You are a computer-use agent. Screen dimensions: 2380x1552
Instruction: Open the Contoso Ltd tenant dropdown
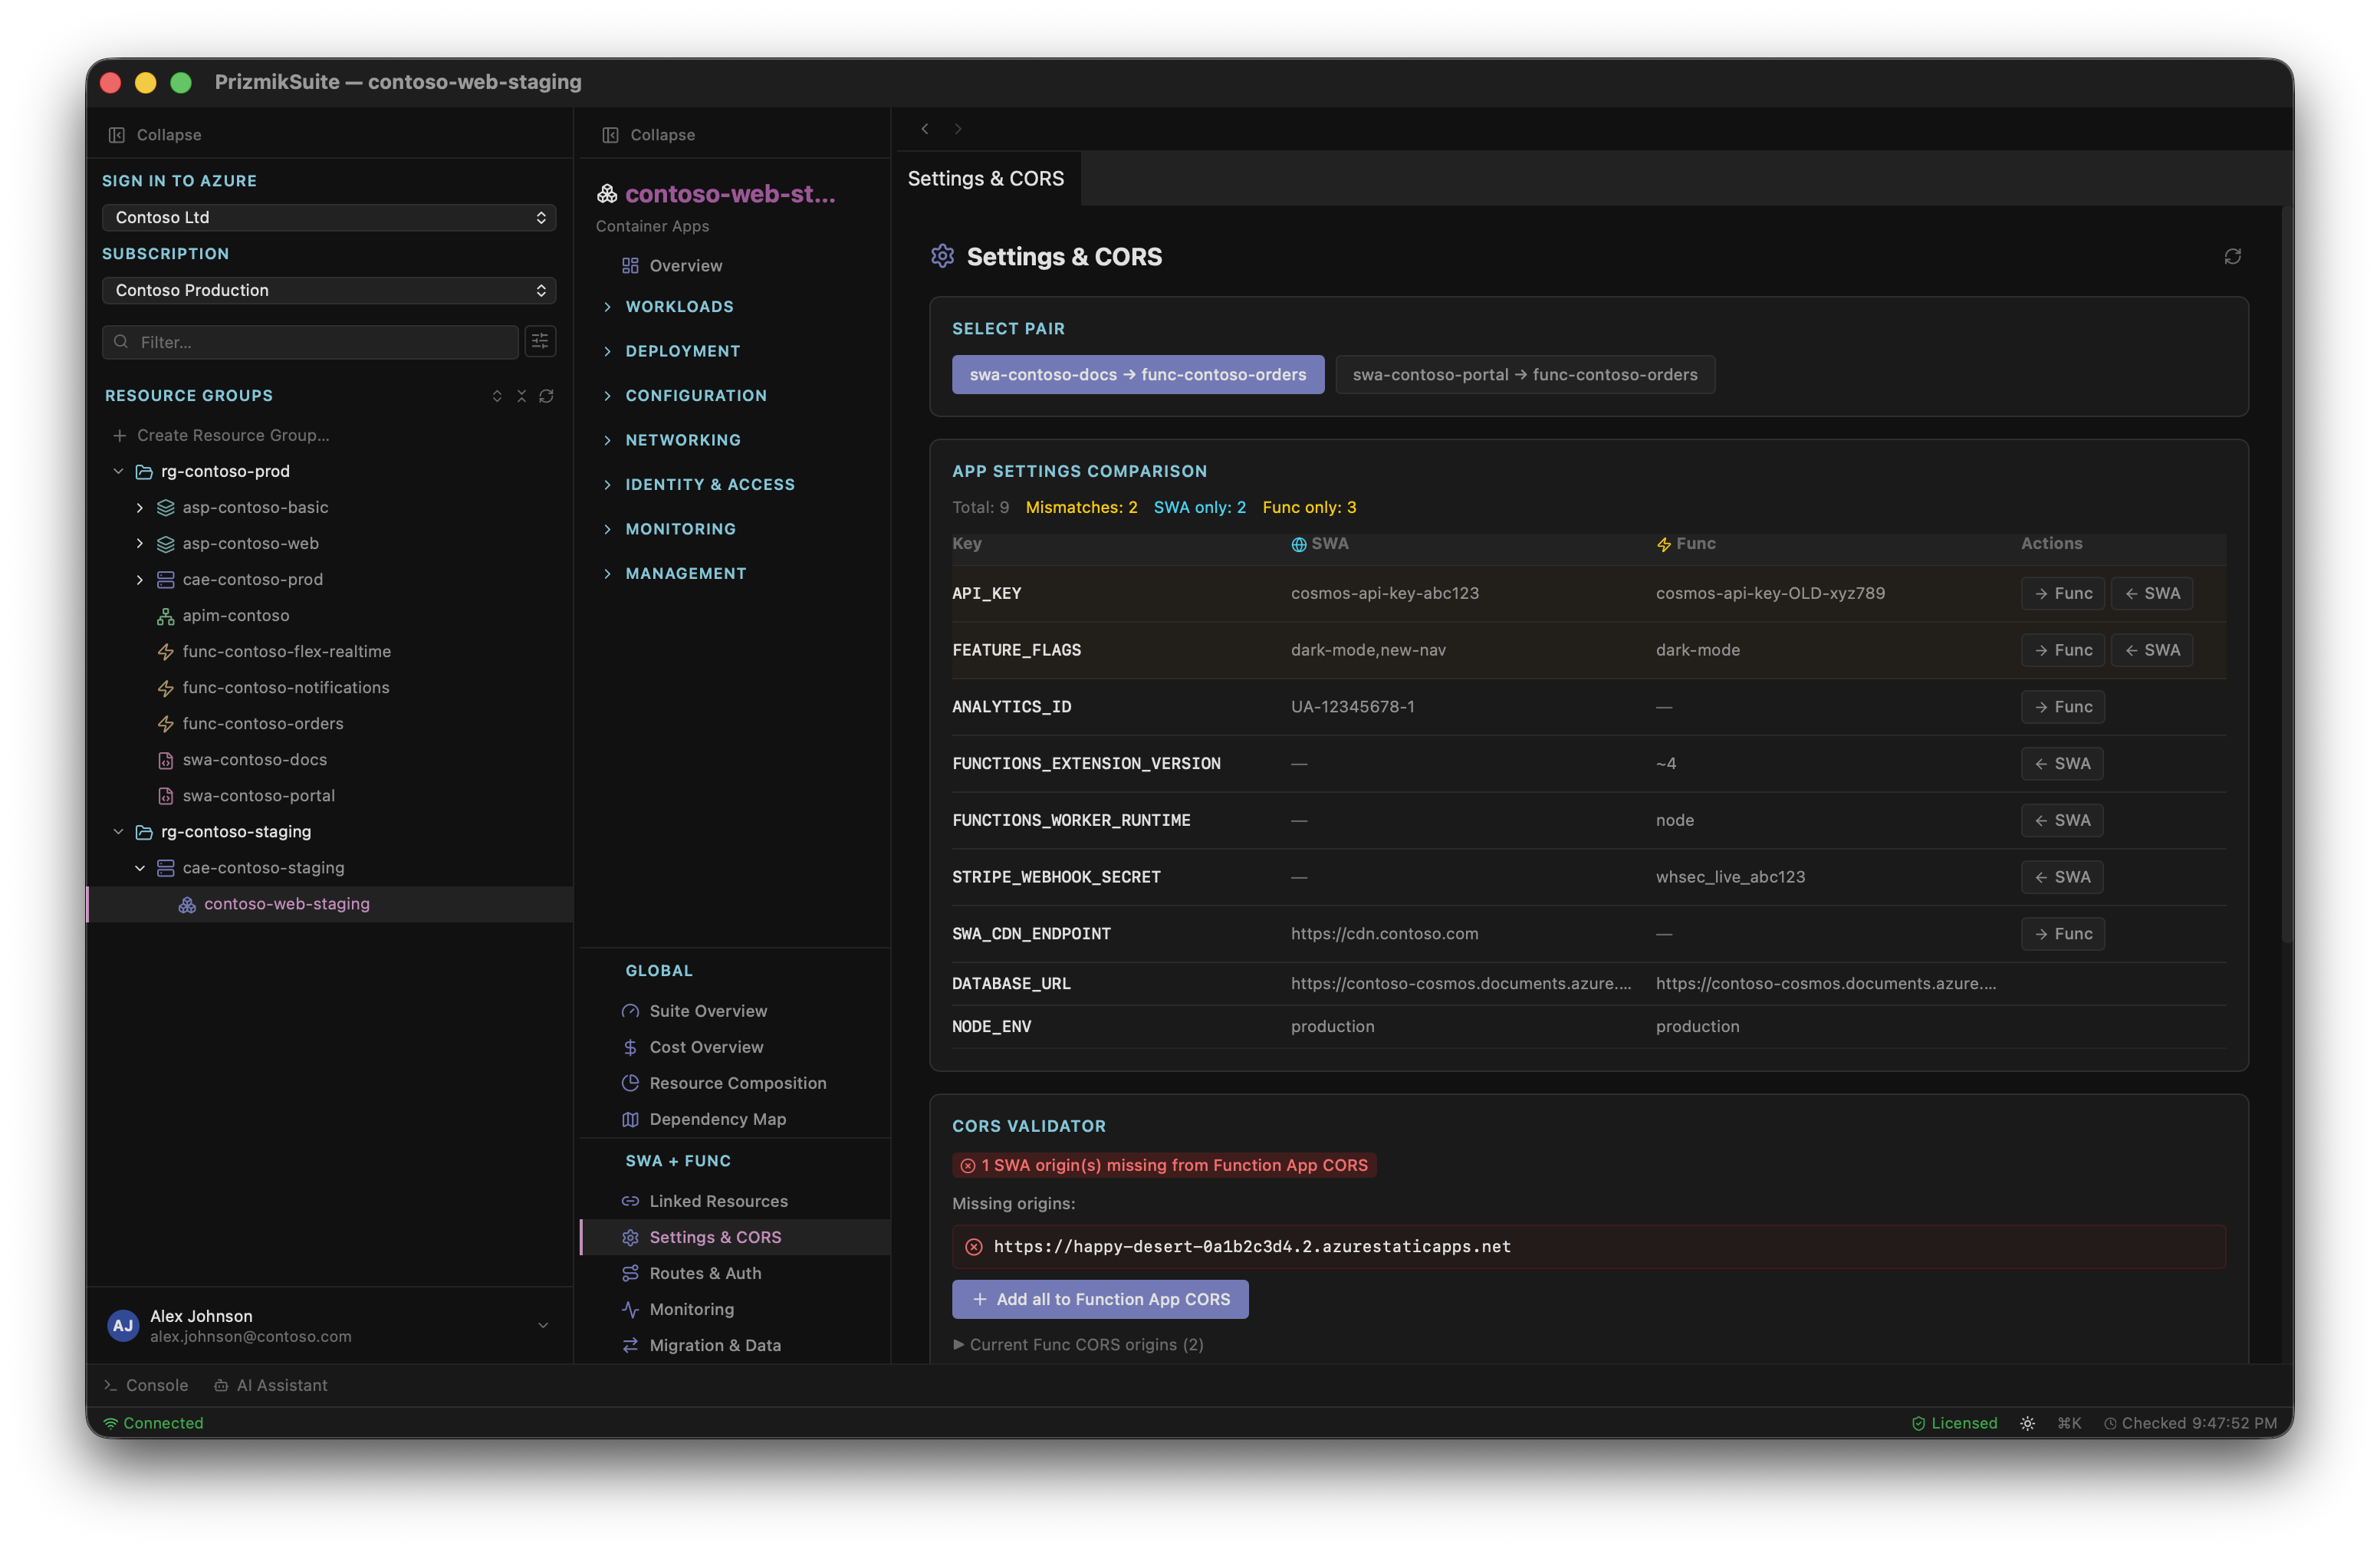329,217
